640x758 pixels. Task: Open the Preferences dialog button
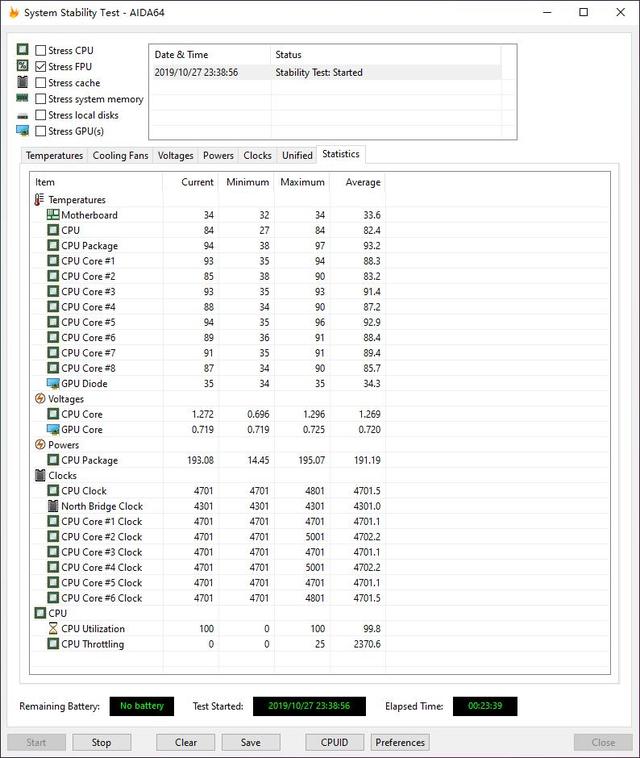(400, 743)
